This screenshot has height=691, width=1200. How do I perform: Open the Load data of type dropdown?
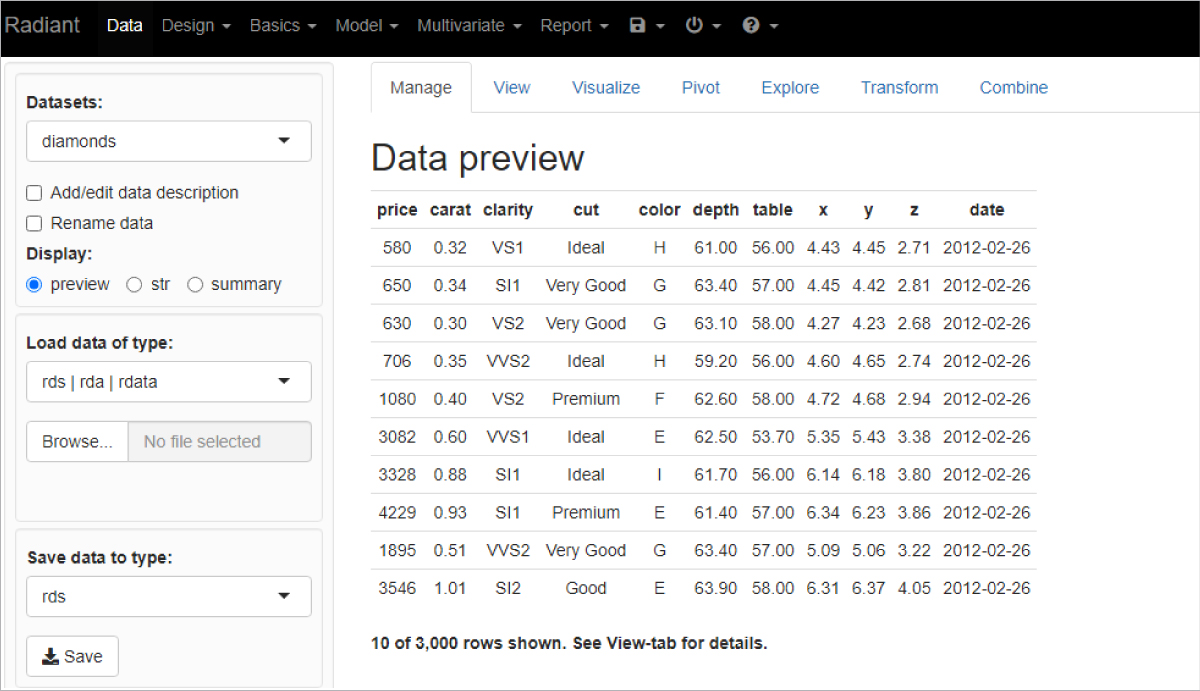point(168,381)
